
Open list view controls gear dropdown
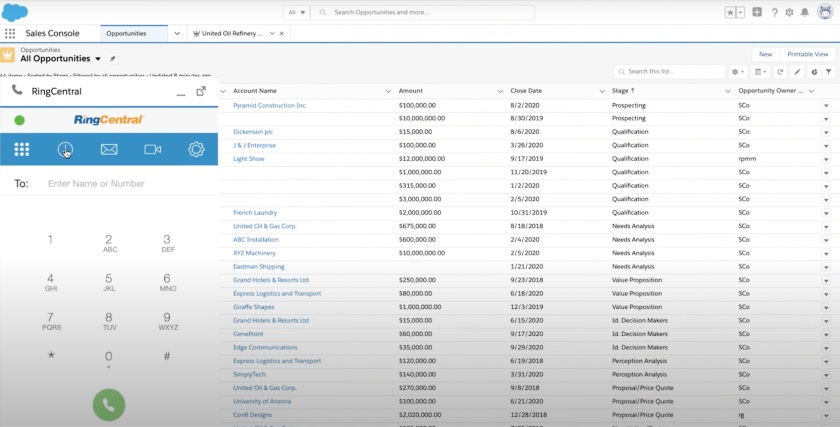click(x=738, y=72)
